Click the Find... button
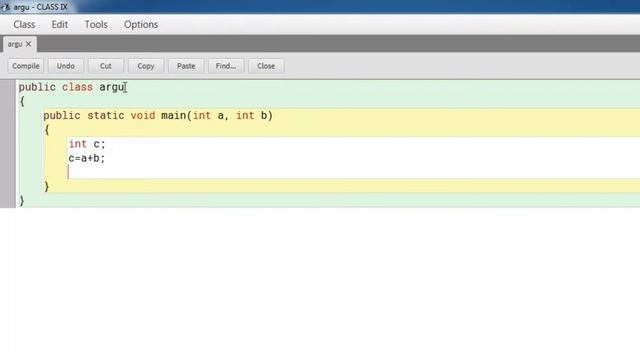640x360 pixels. tap(226, 66)
